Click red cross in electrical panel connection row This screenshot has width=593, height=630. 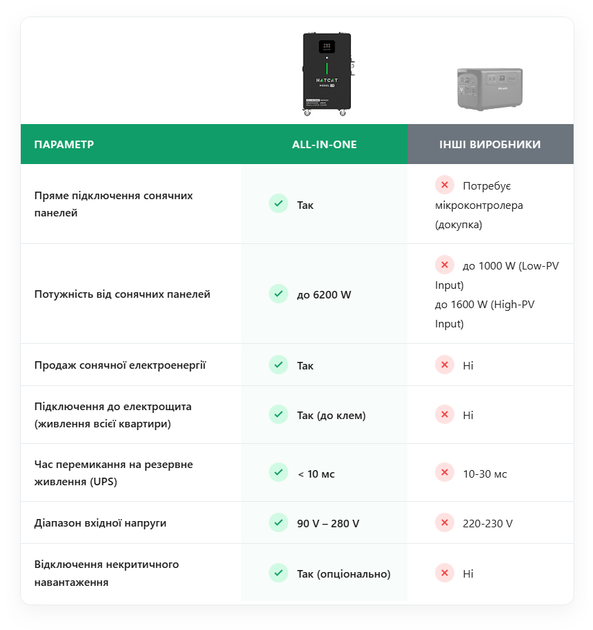tap(444, 414)
